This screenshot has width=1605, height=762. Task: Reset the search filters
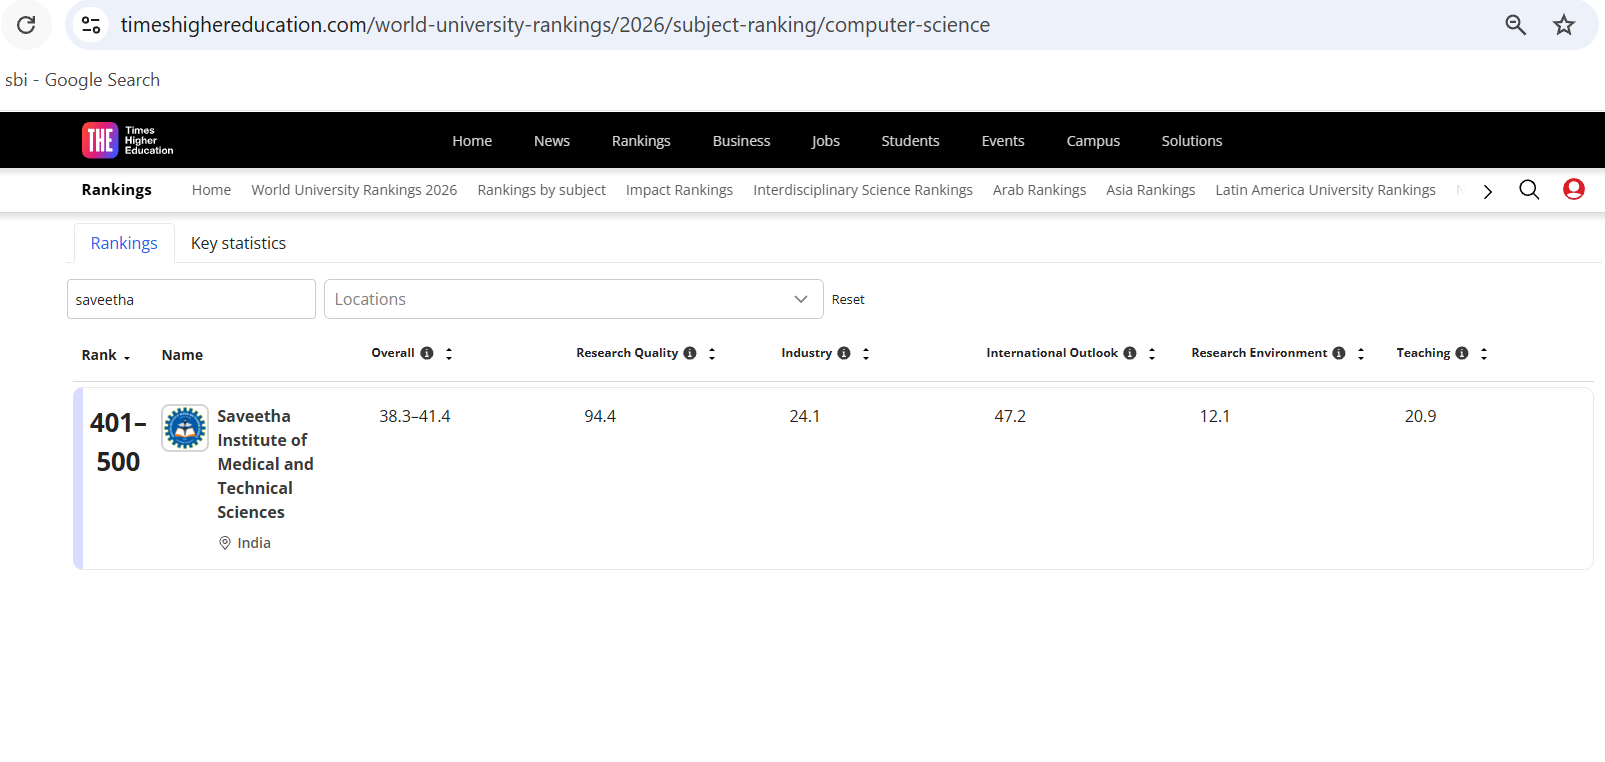[848, 299]
